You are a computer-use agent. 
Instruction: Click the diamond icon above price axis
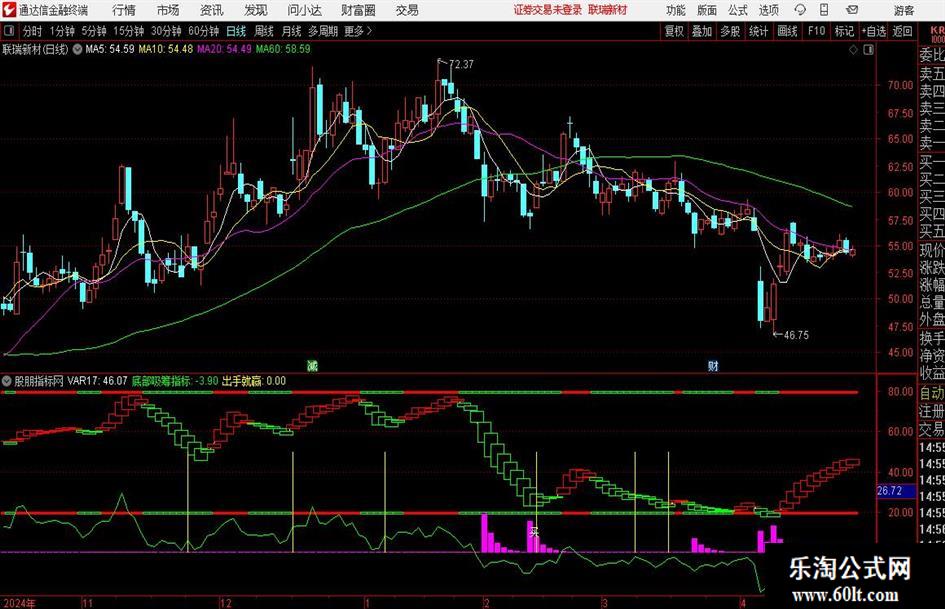[853, 49]
